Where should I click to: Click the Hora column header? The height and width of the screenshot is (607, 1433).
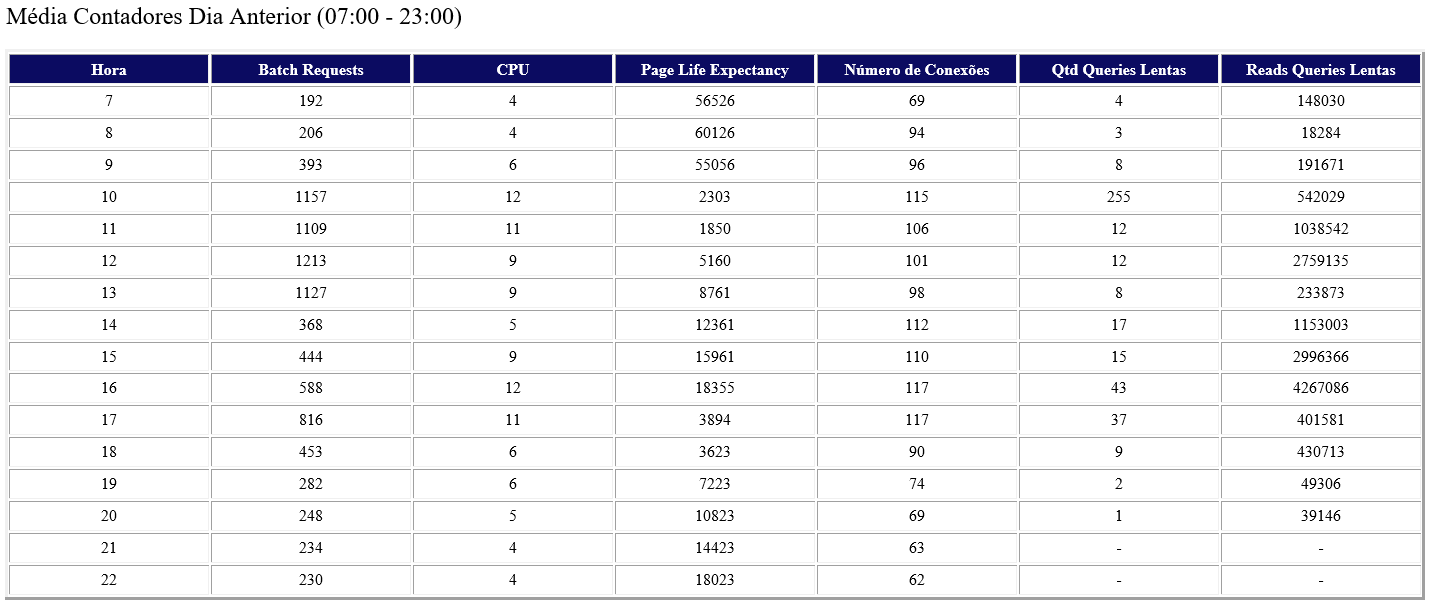[109, 70]
